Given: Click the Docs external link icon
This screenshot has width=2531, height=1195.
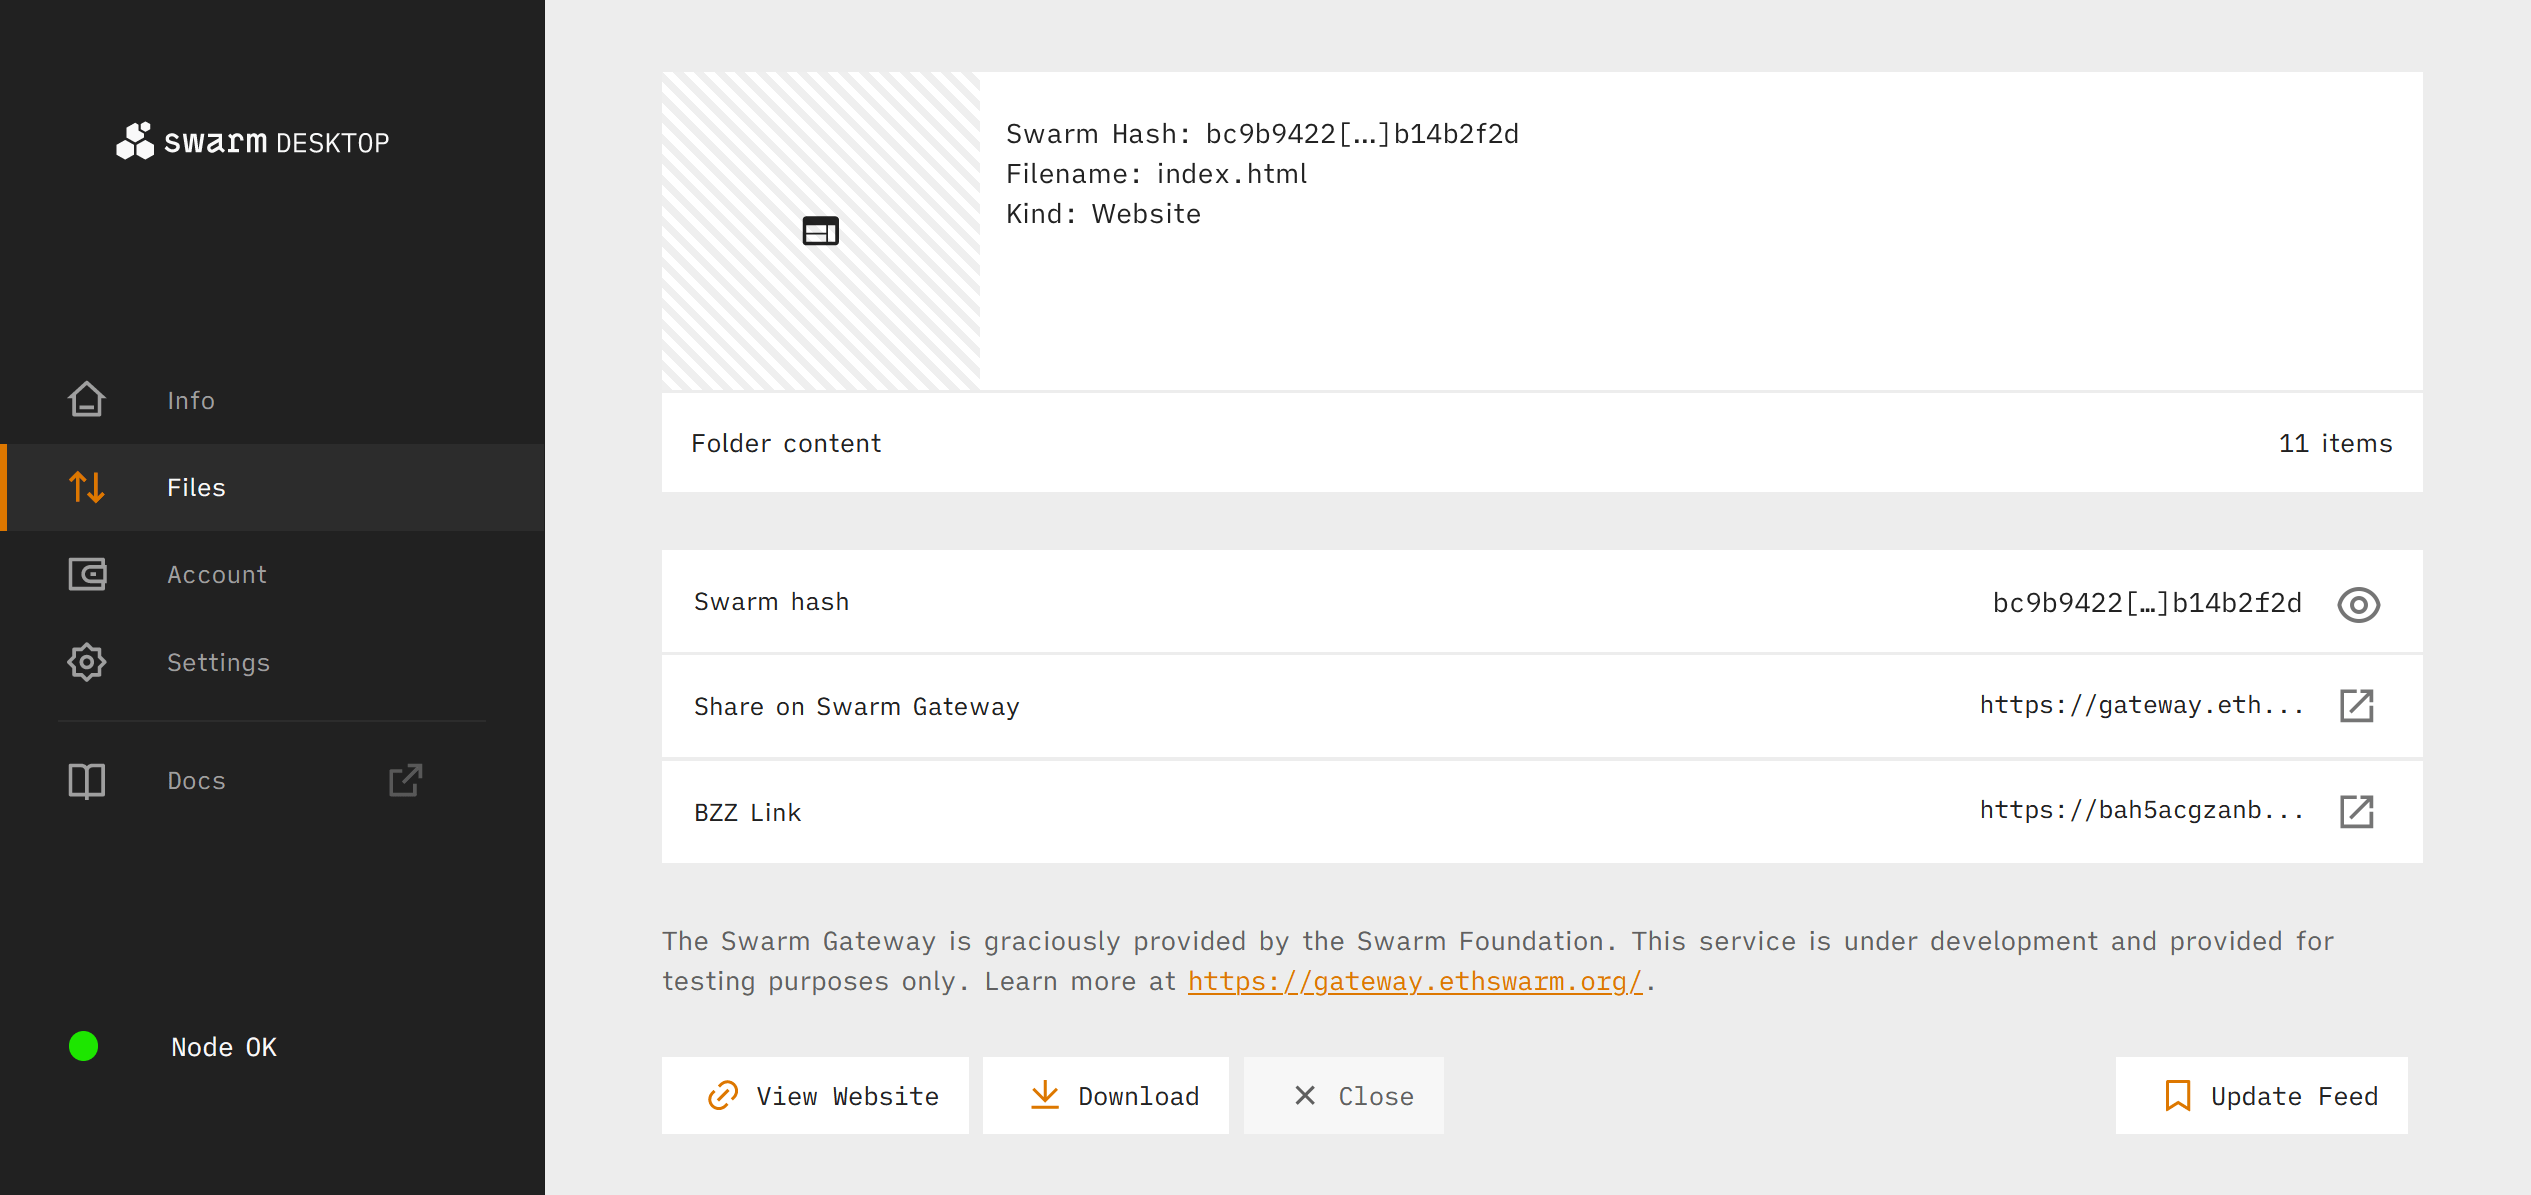Looking at the screenshot, I should (x=405, y=780).
